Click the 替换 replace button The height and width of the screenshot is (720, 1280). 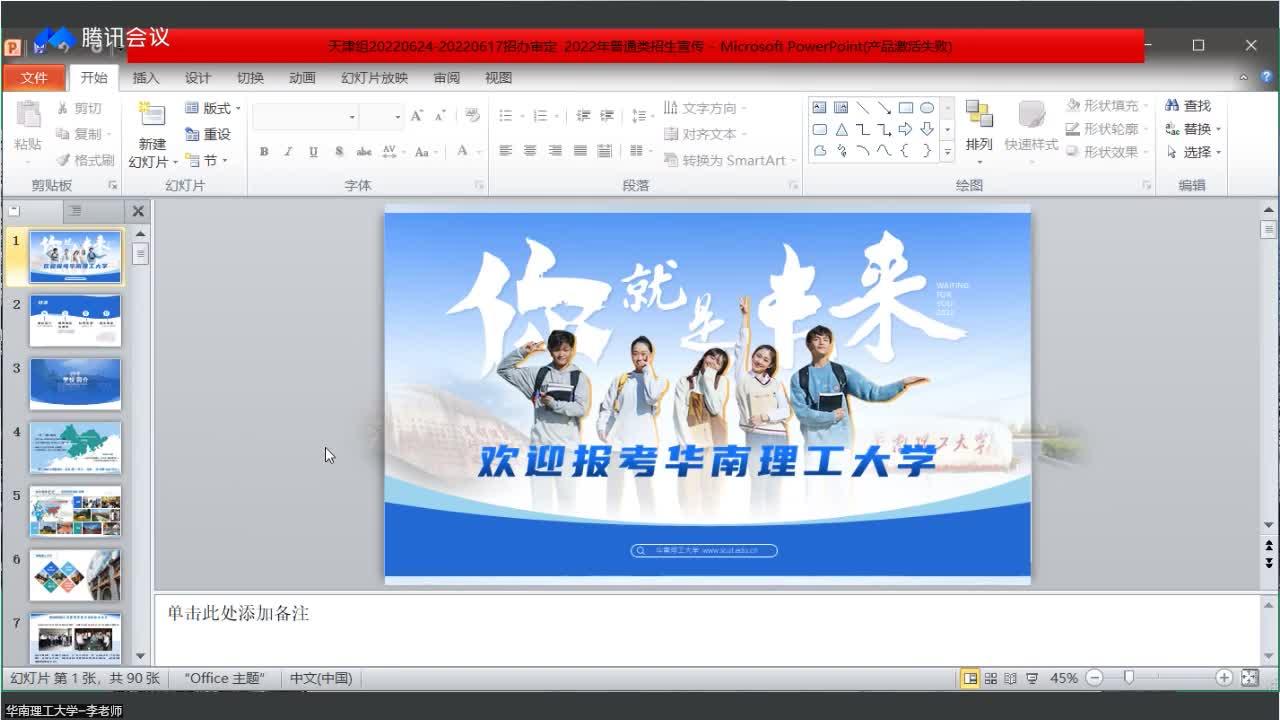[1192, 129]
